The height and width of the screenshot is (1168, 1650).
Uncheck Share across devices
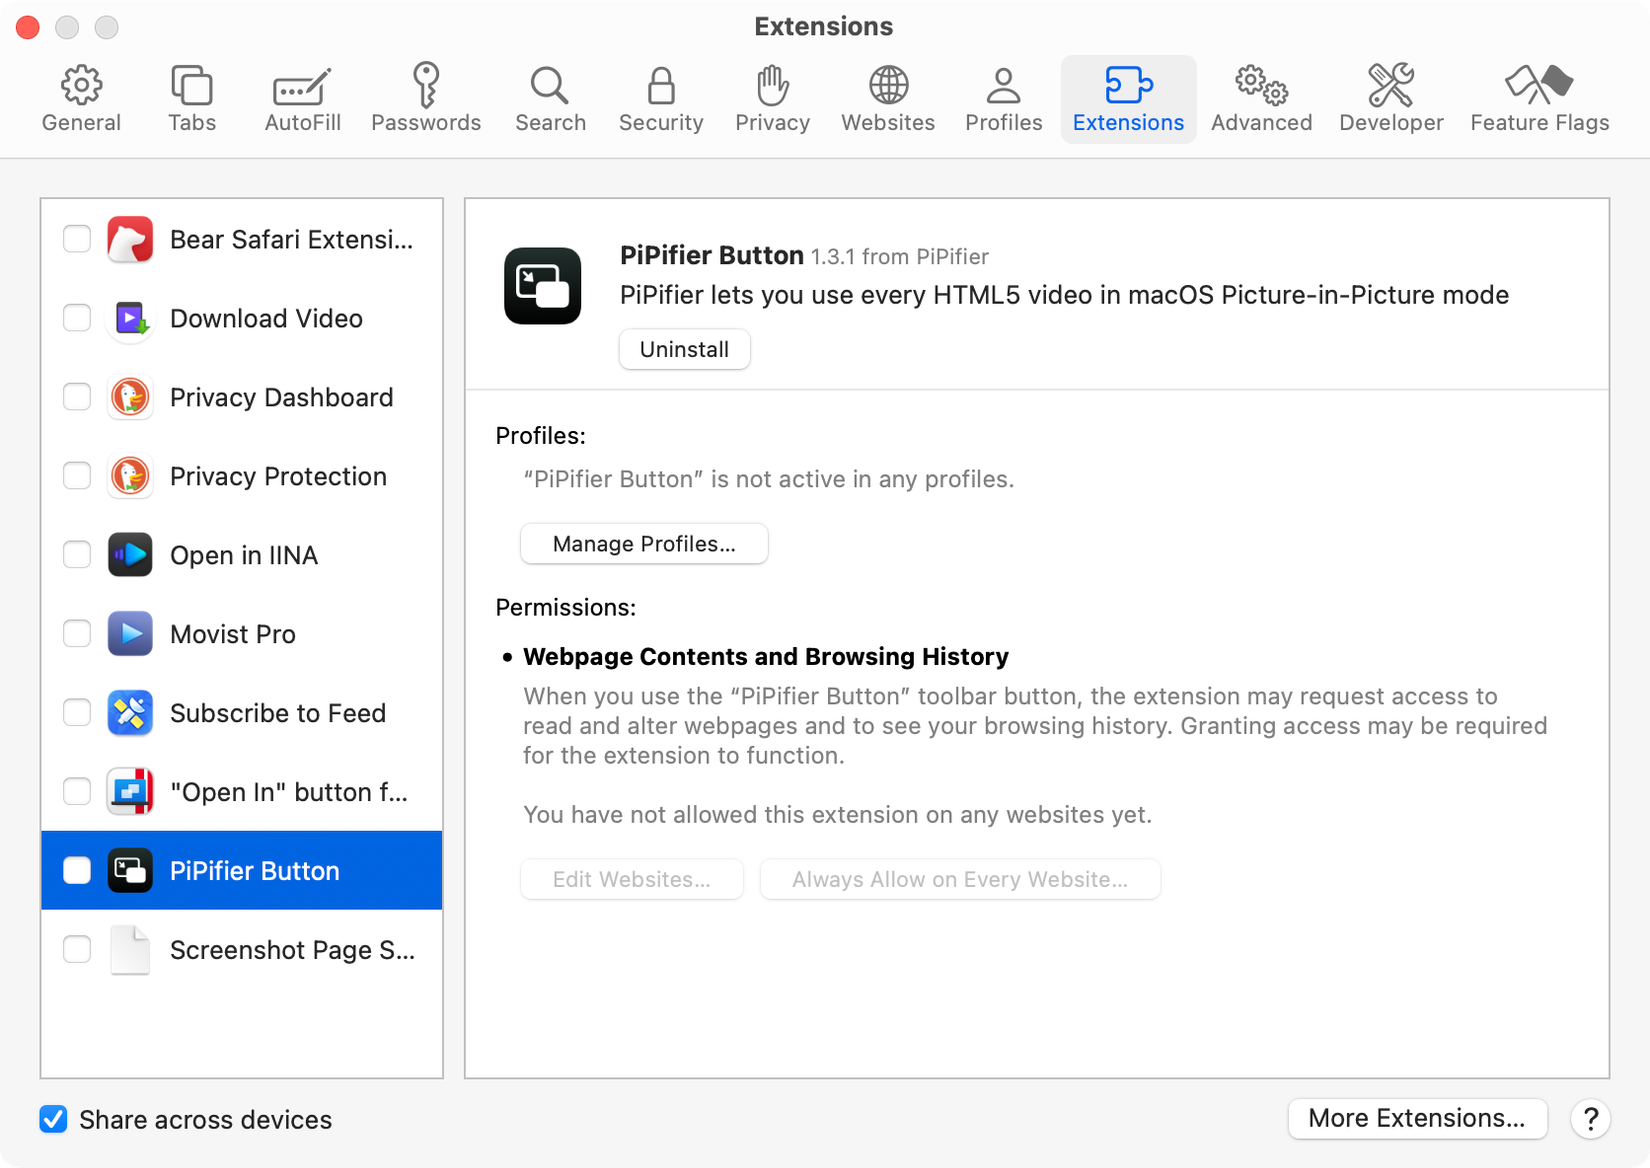(53, 1119)
